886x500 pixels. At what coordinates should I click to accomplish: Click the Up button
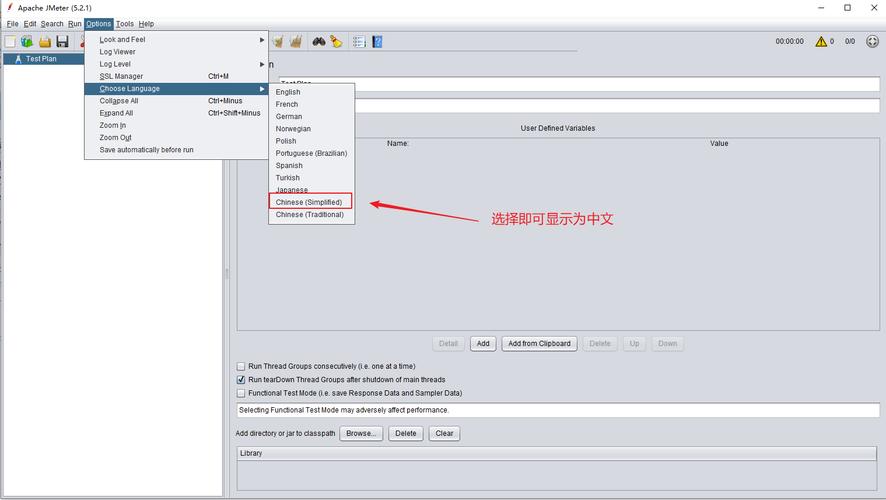point(635,344)
